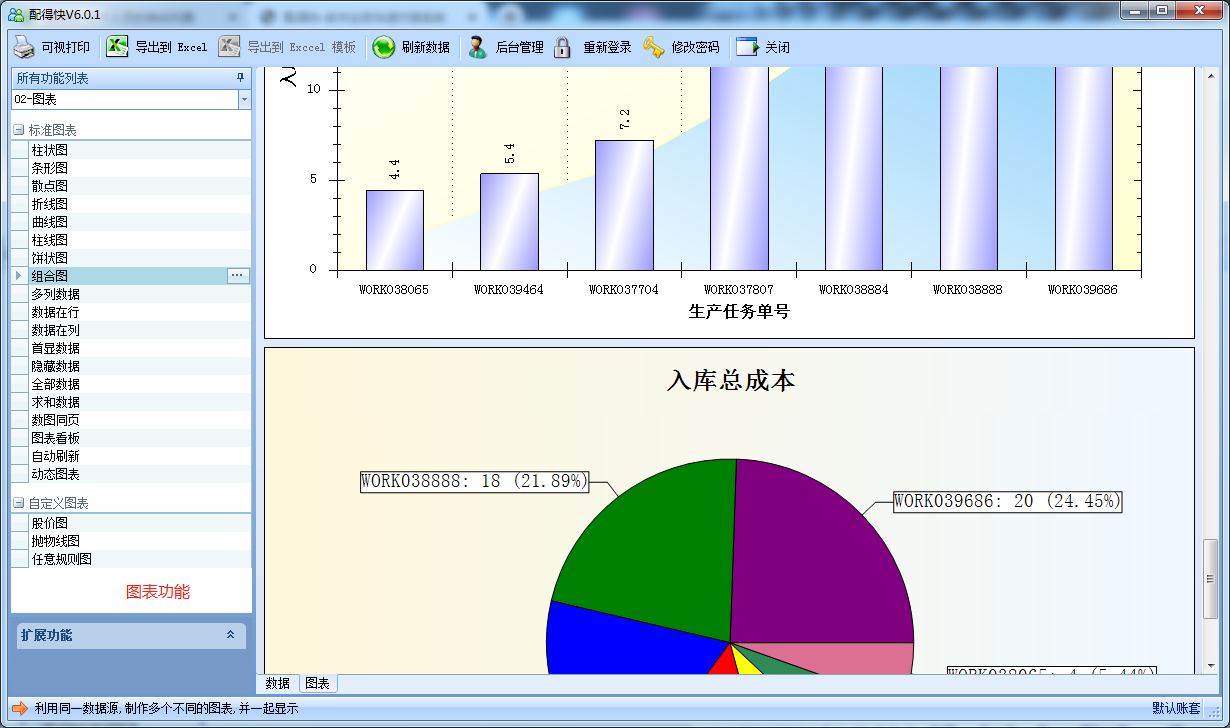Select 折线图 in the list
The height and width of the screenshot is (728, 1230).
click(131, 204)
